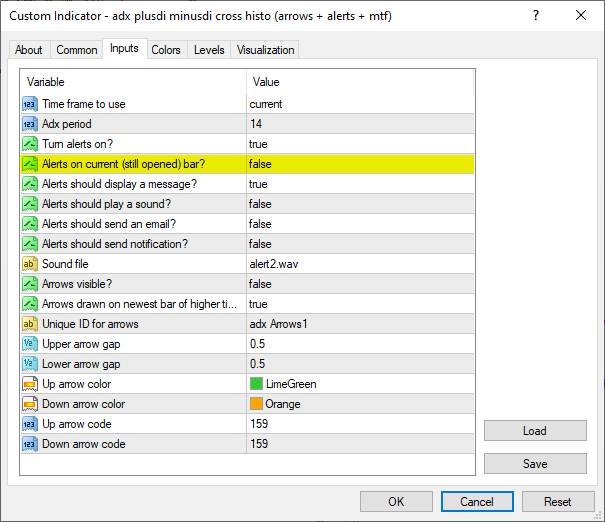Click the boolean icon beside Turn alerts on?

[x=30, y=144]
